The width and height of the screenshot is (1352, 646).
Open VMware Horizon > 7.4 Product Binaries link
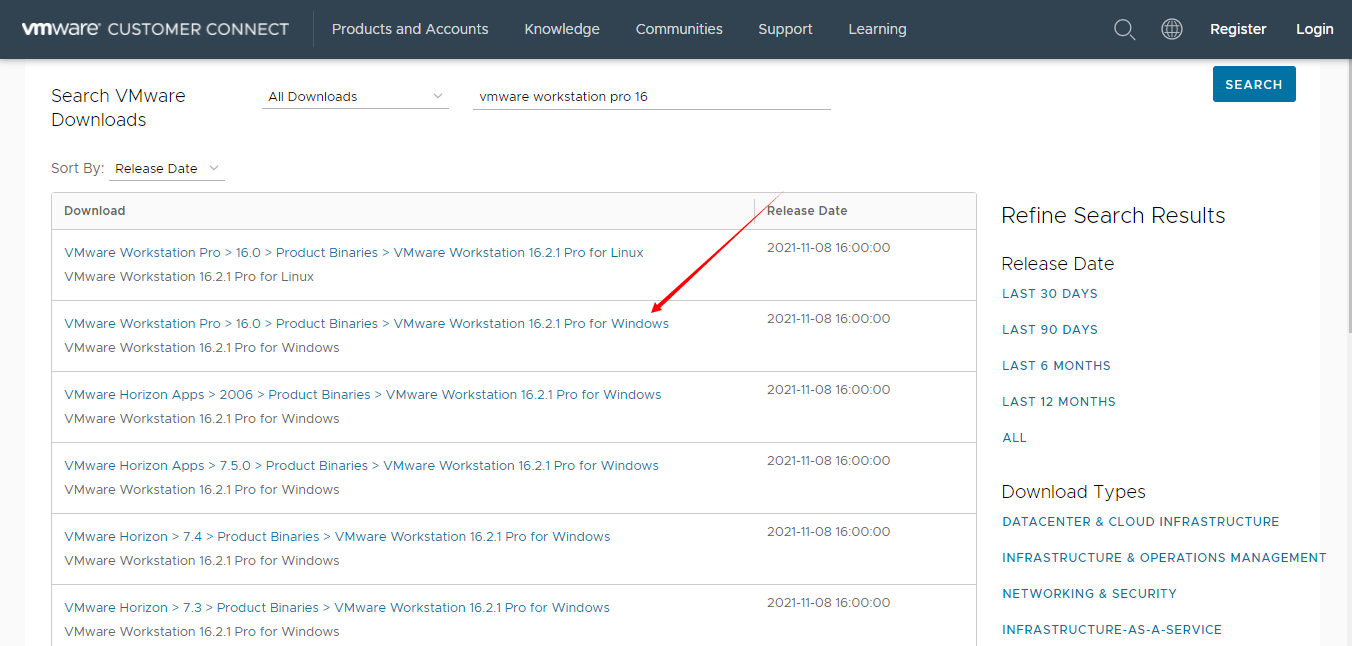tap(337, 537)
